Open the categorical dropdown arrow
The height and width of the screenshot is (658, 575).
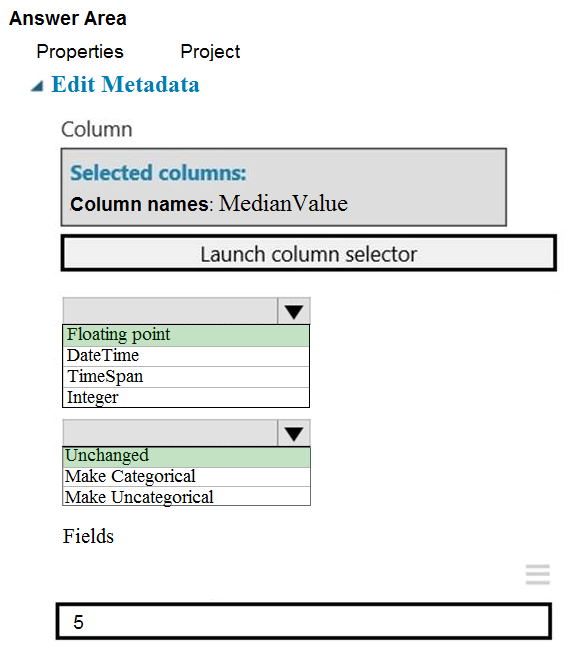tap(294, 433)
